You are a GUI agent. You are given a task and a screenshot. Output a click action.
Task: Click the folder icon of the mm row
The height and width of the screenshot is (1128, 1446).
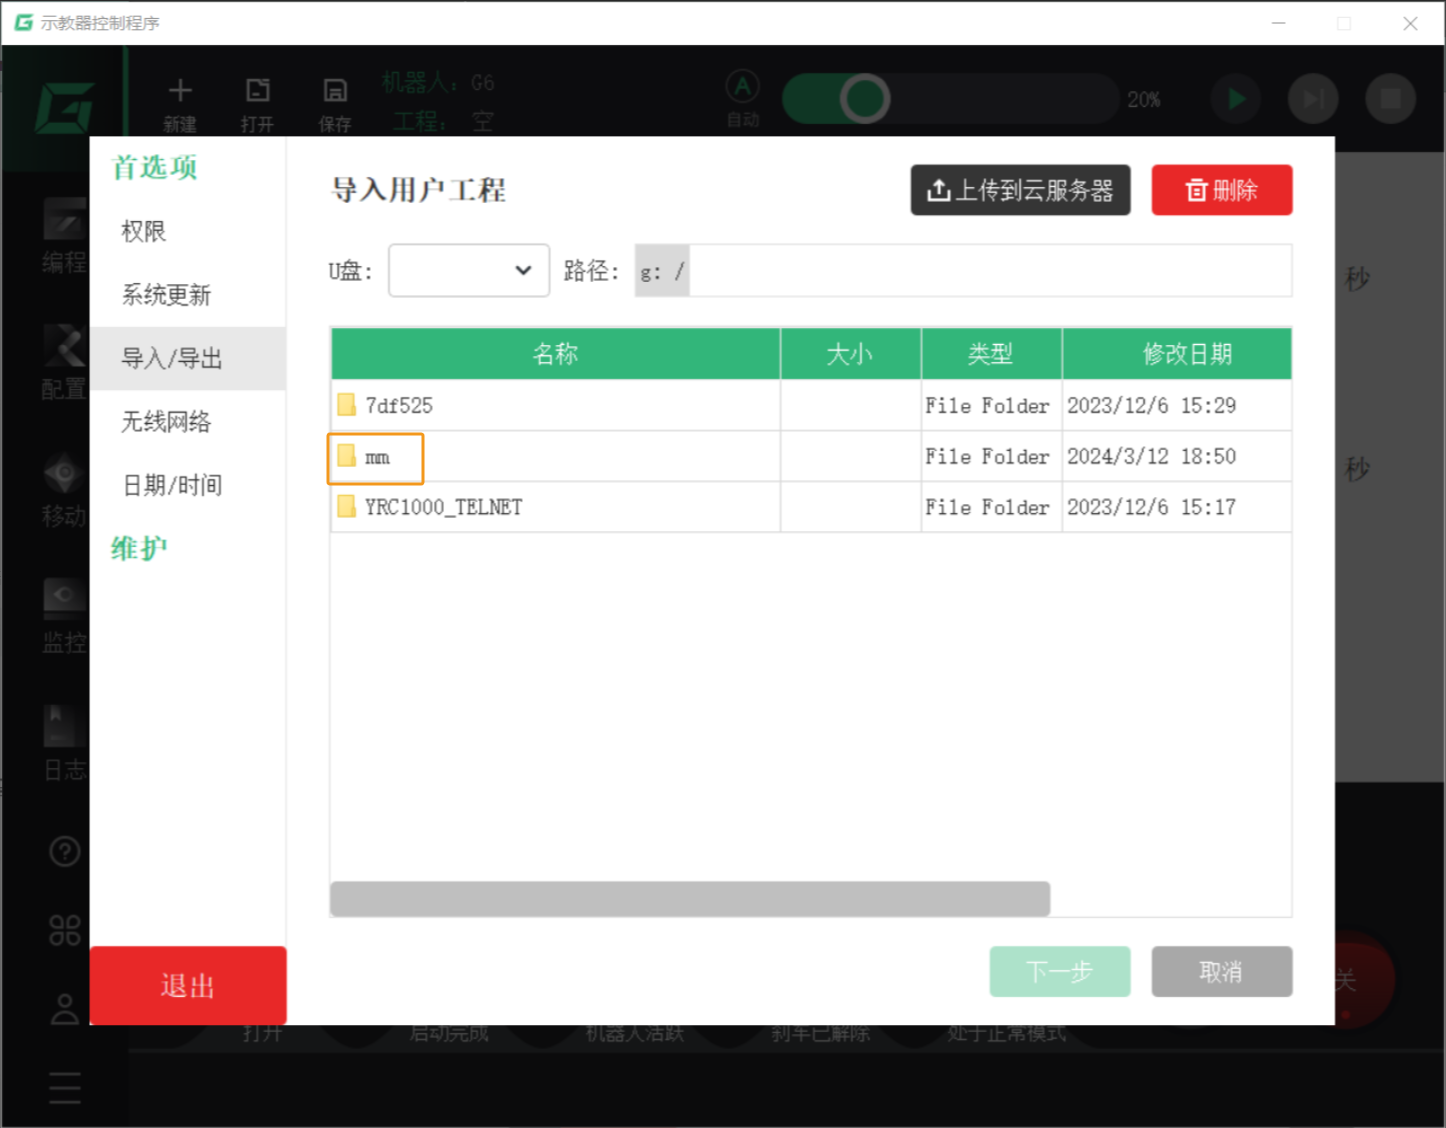[346, 456]
